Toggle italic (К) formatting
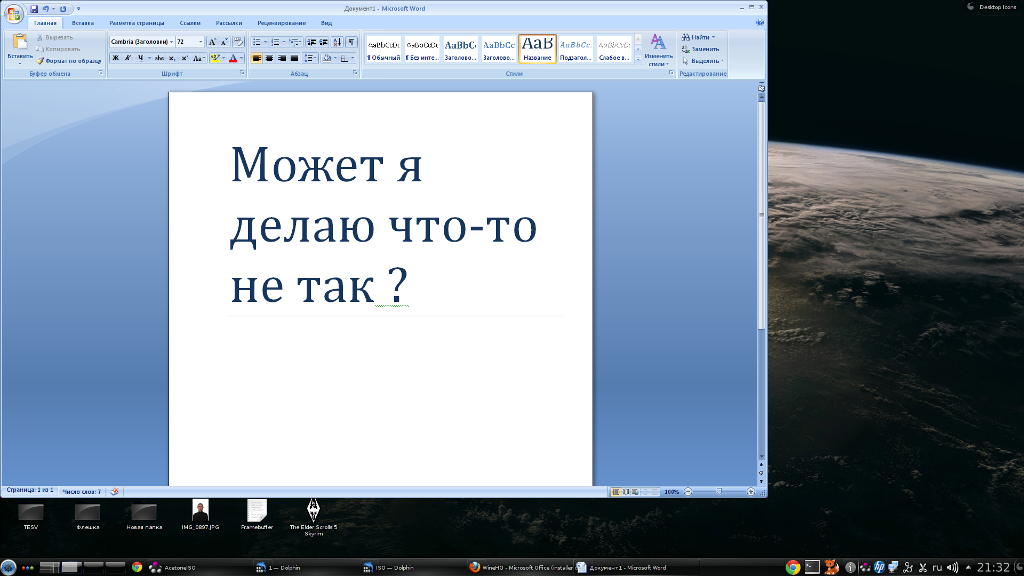The height and width of the screenshot is (576, 1024). pyautogui.click(x=128, y=58)
